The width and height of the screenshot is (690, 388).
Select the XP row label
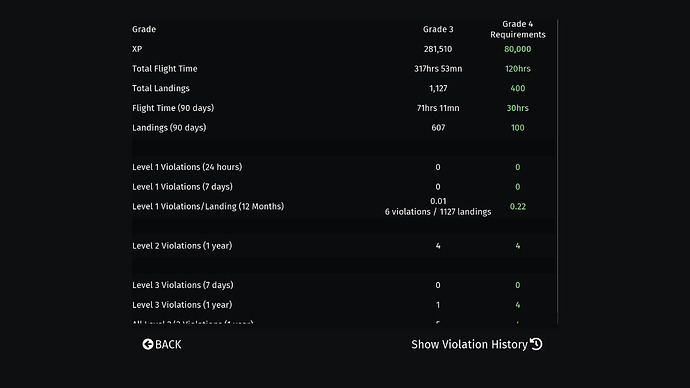pyautogui.click(x=137, y=49)
